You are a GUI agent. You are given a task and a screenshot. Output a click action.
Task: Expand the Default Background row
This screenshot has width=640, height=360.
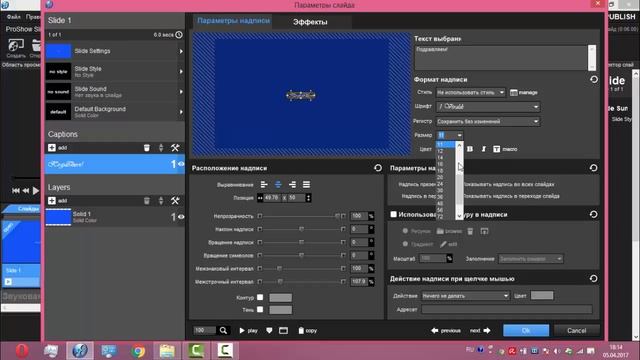coord(115,112)
